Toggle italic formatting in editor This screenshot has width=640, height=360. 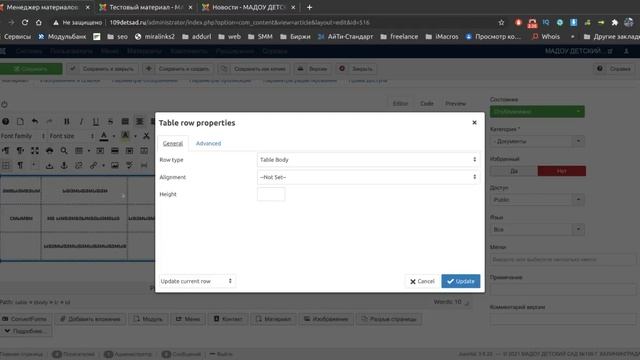[81, 121]
